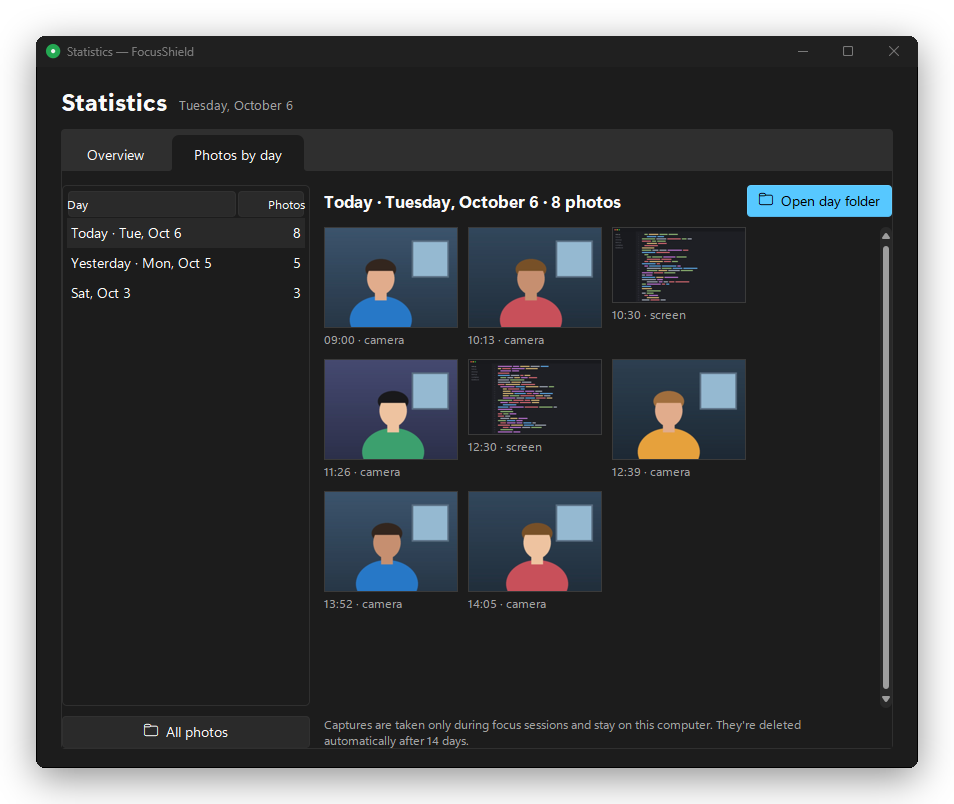Screen dimensions: 954x804
Task: Click the 'Today · Tuesday, October 6 · 8 photos' heading
Action: click(x=472, y=202)
